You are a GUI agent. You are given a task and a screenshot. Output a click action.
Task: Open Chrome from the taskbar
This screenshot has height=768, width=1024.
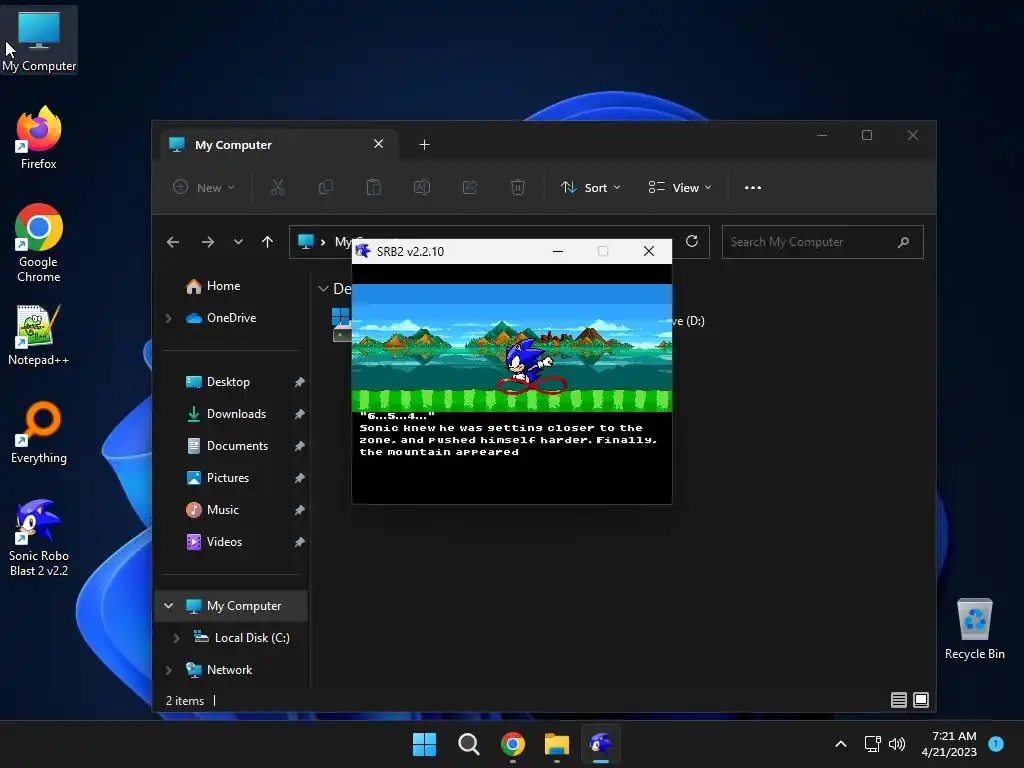tap(513, 744)
